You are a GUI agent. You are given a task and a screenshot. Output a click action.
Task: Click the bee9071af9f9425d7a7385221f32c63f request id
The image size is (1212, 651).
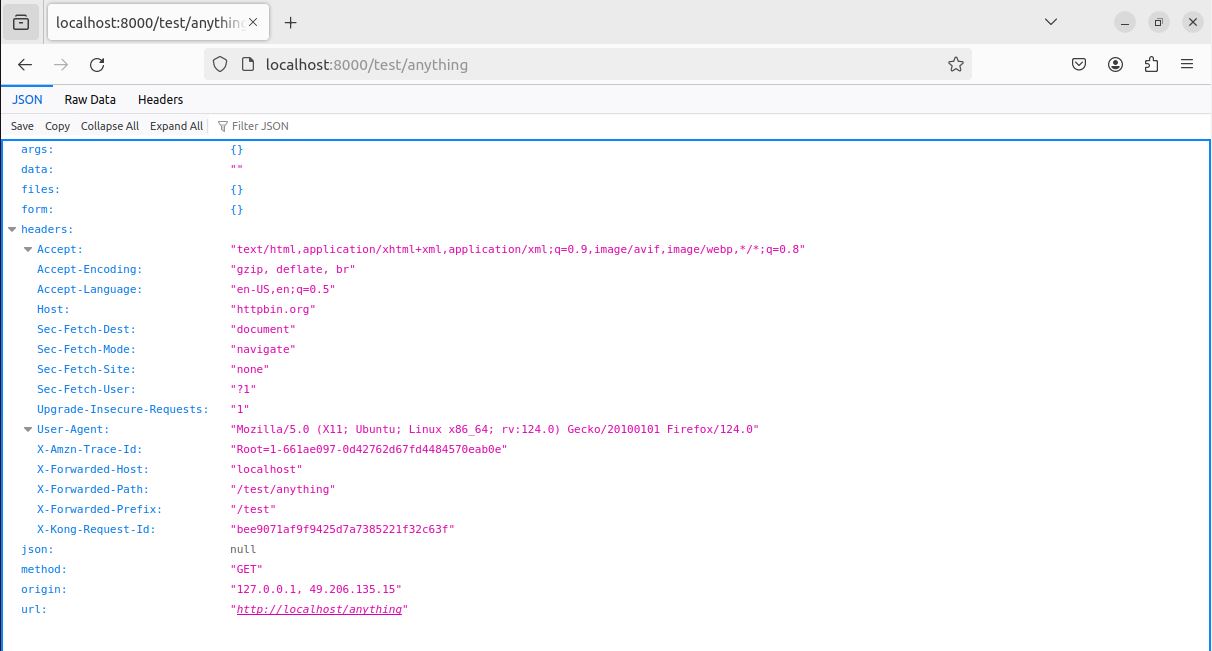(342, 529)
